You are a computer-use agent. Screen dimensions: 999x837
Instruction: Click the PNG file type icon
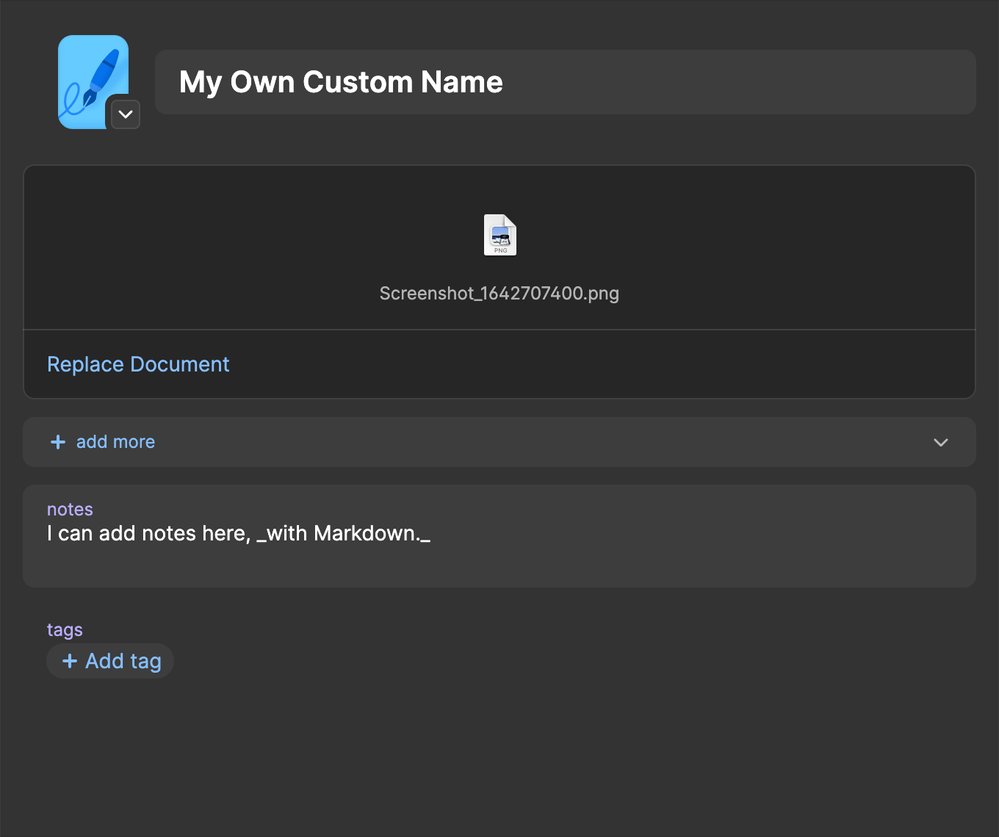pos(500,236)
